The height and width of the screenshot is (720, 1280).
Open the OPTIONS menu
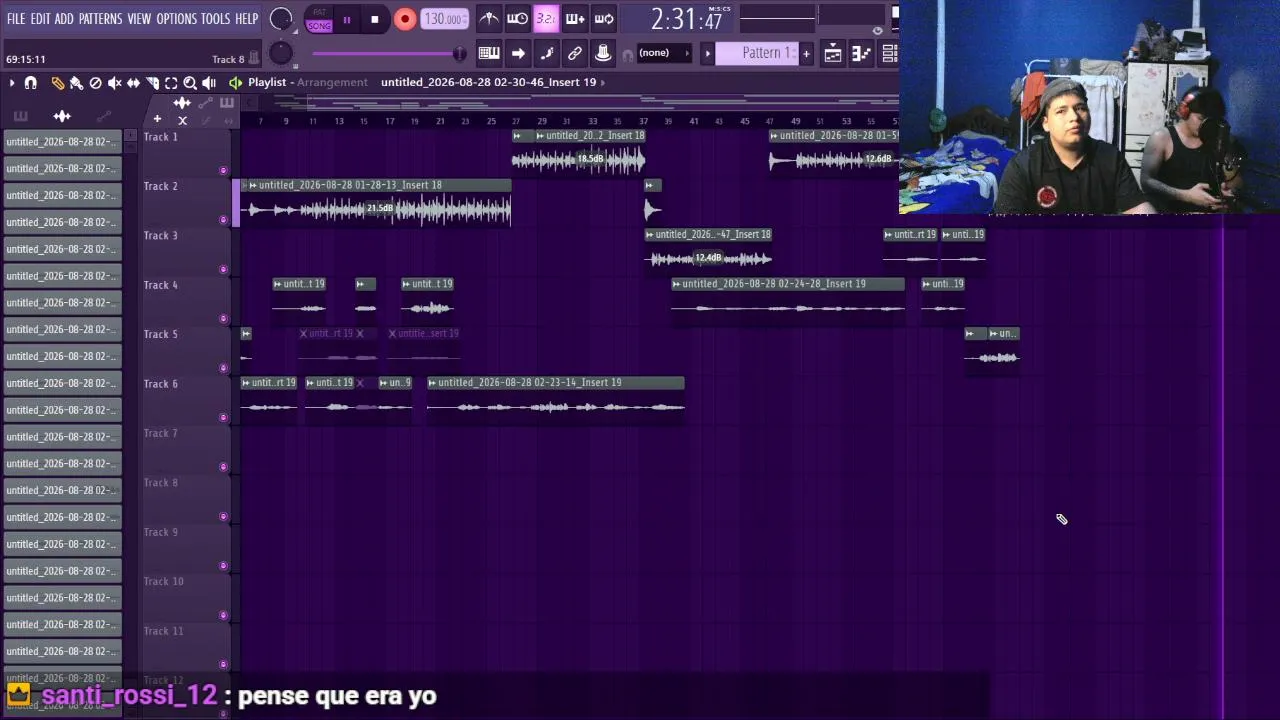[177, 19]
